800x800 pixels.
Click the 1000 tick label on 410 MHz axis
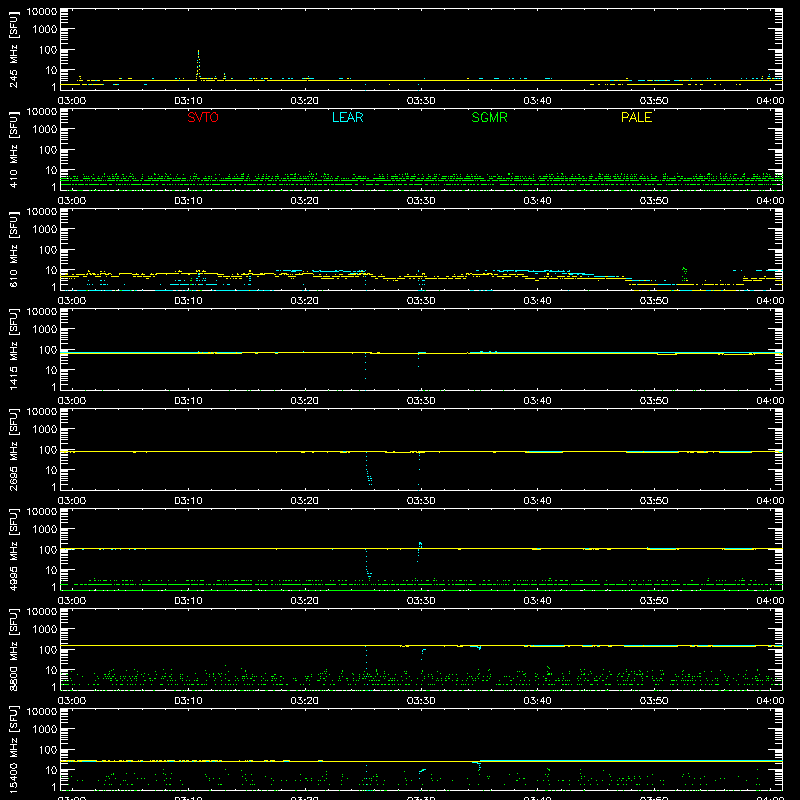pyautogui.click(x=45, y=130)
